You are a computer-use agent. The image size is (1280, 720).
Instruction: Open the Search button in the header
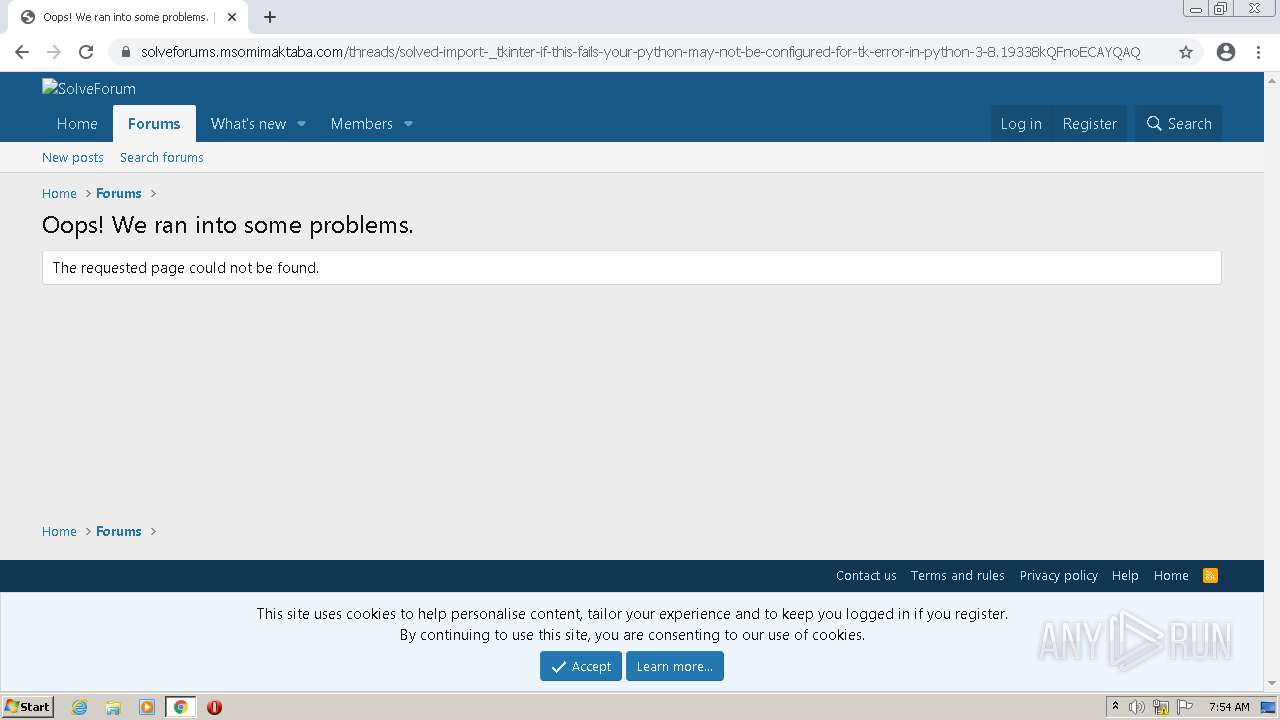pos(1179,124)
